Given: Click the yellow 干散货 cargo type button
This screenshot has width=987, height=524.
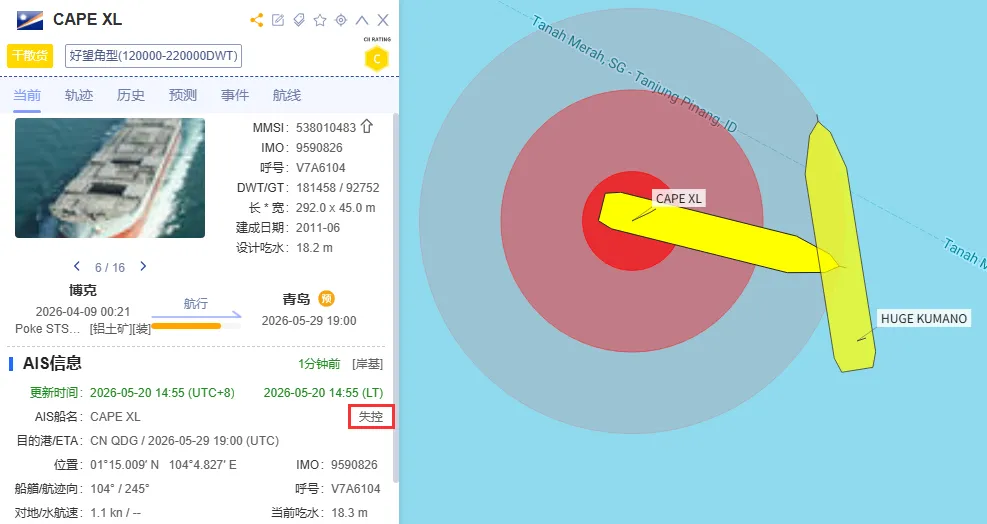Looking at the screenshot, I should [30, 56].
